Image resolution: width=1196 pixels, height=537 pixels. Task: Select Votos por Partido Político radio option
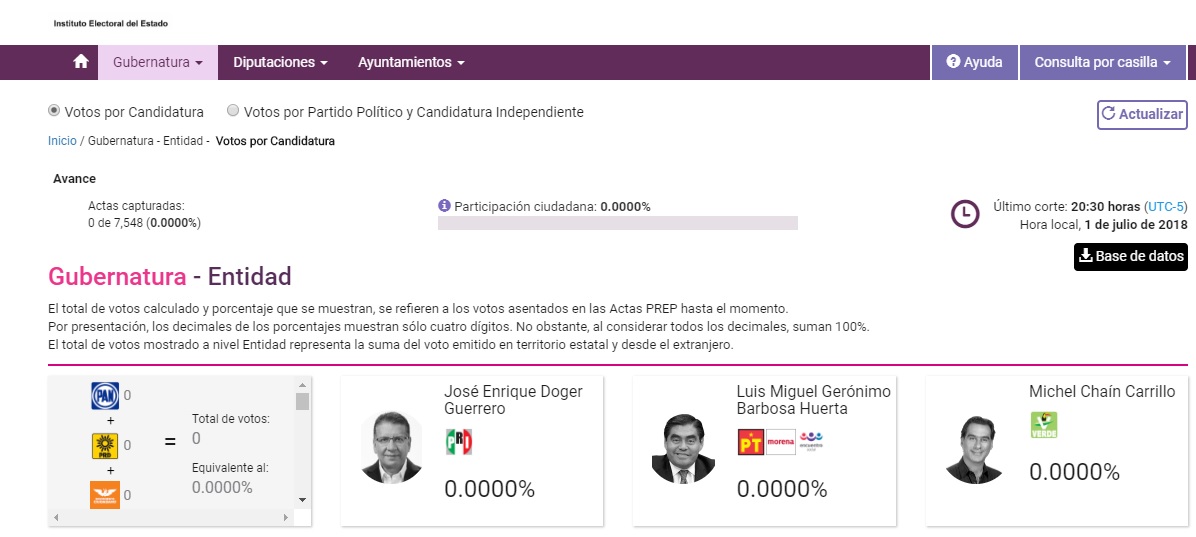coord(233,111)
